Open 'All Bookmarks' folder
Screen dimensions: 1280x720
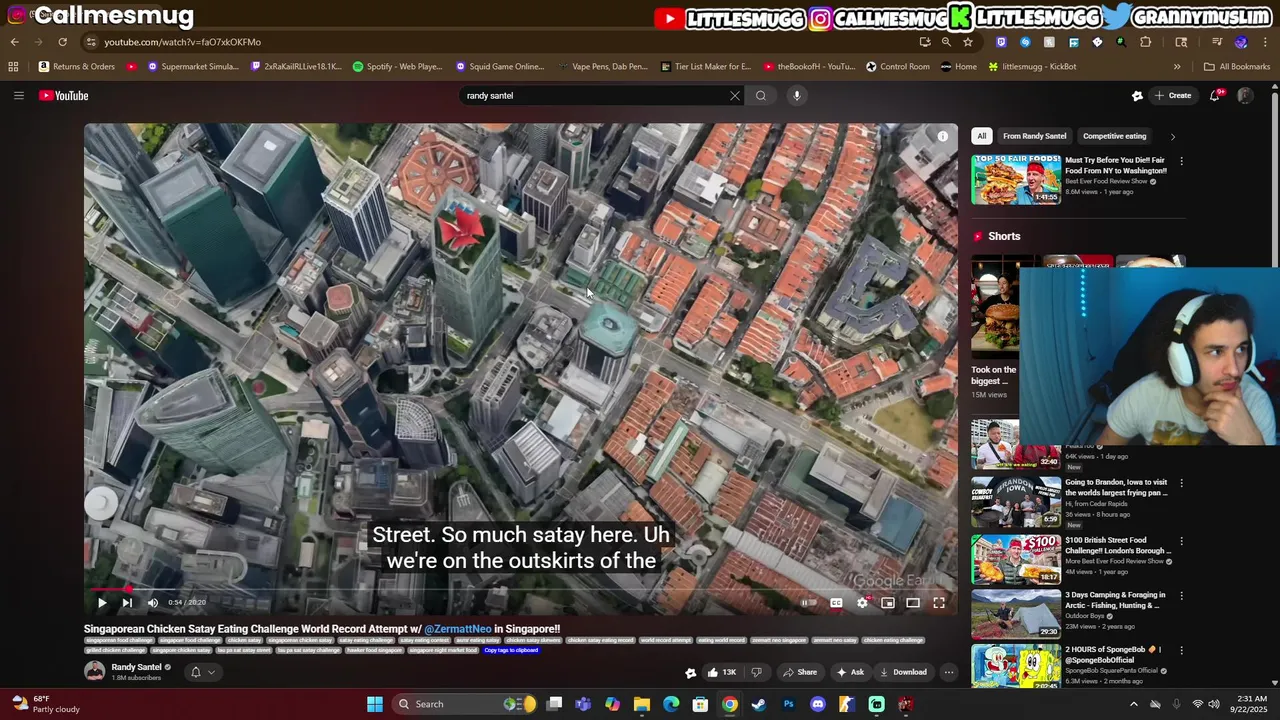[x=1237, y=67]
